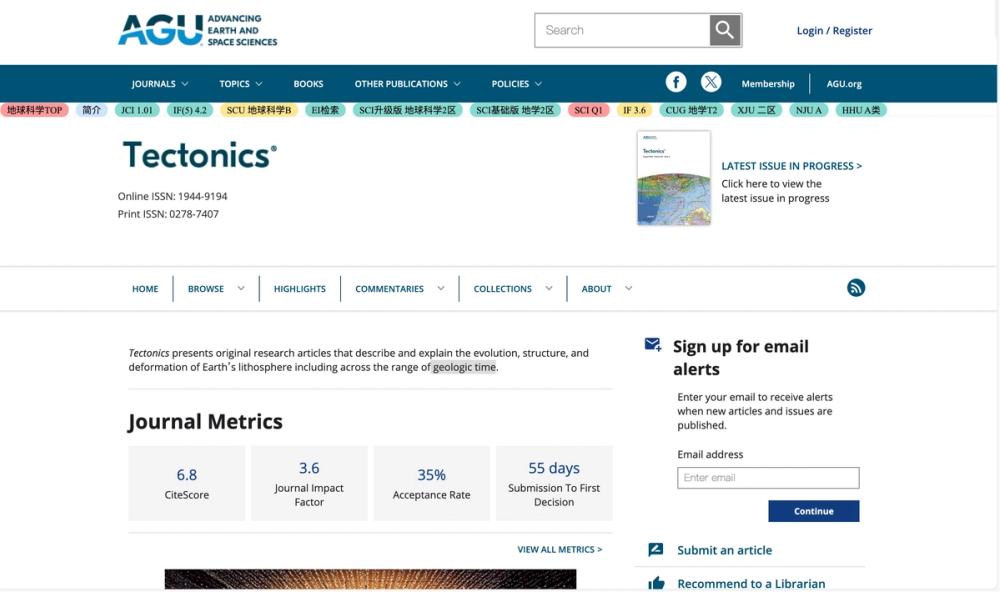Click the IF 3.6 tag
This screenshot has height=592, width=1000.
point(634,110)
